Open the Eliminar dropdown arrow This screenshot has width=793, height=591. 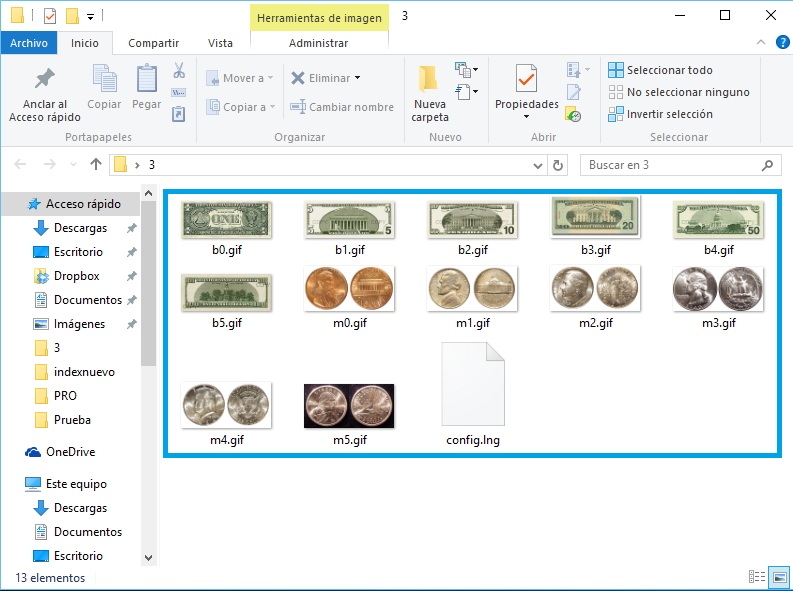[358, 78]
